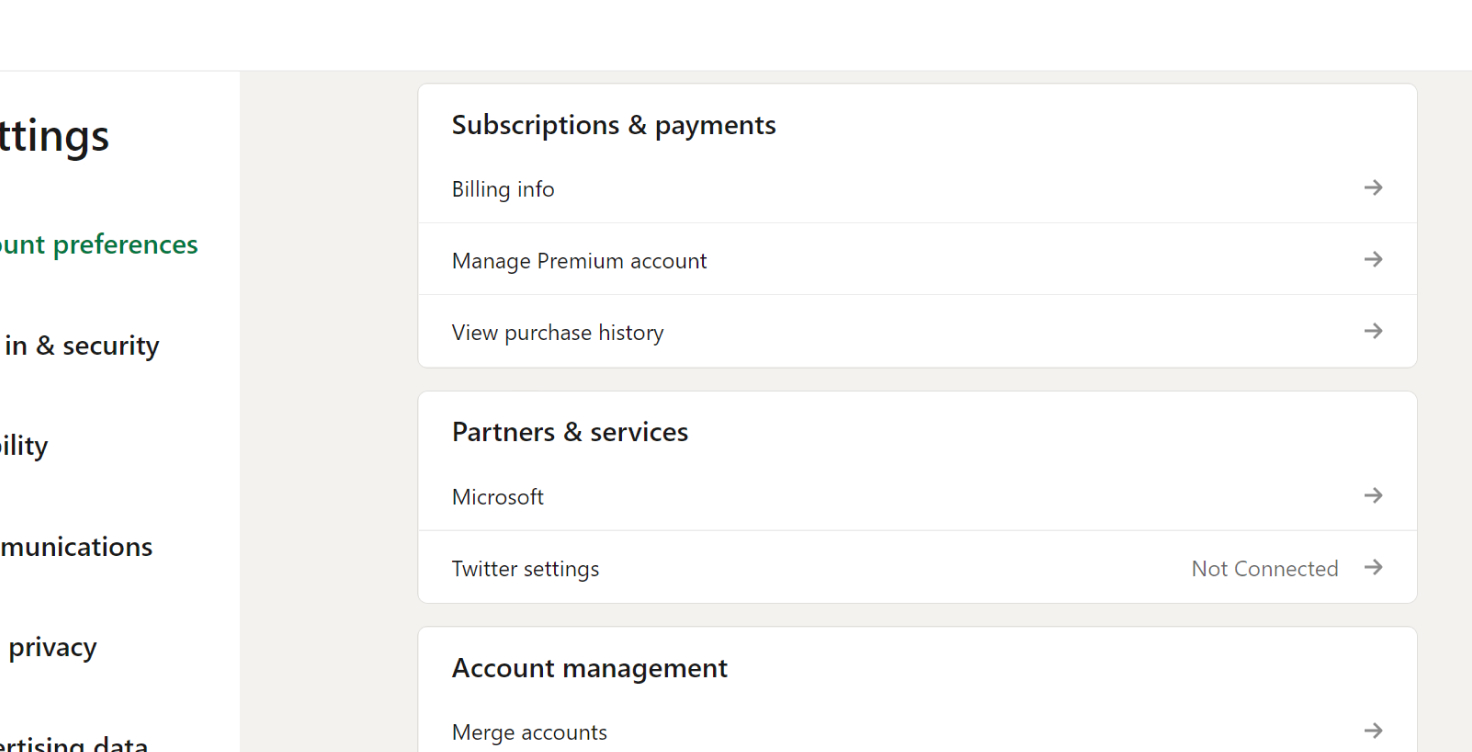This screenshot has width=1472, height=752.
Task: Open Manage Premium account
Action: [x=579, y=261]
